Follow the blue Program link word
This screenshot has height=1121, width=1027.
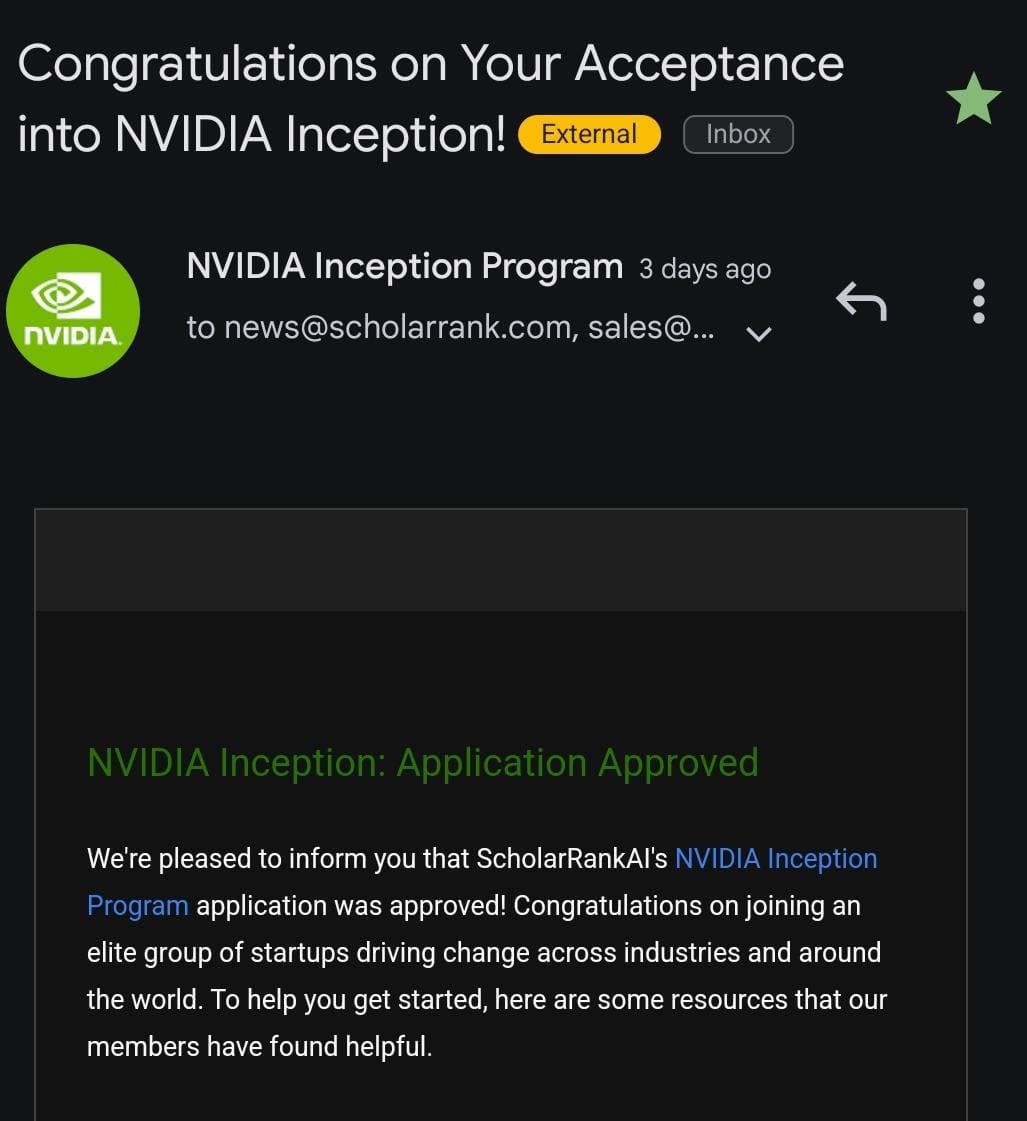click(x=138, y=906)
